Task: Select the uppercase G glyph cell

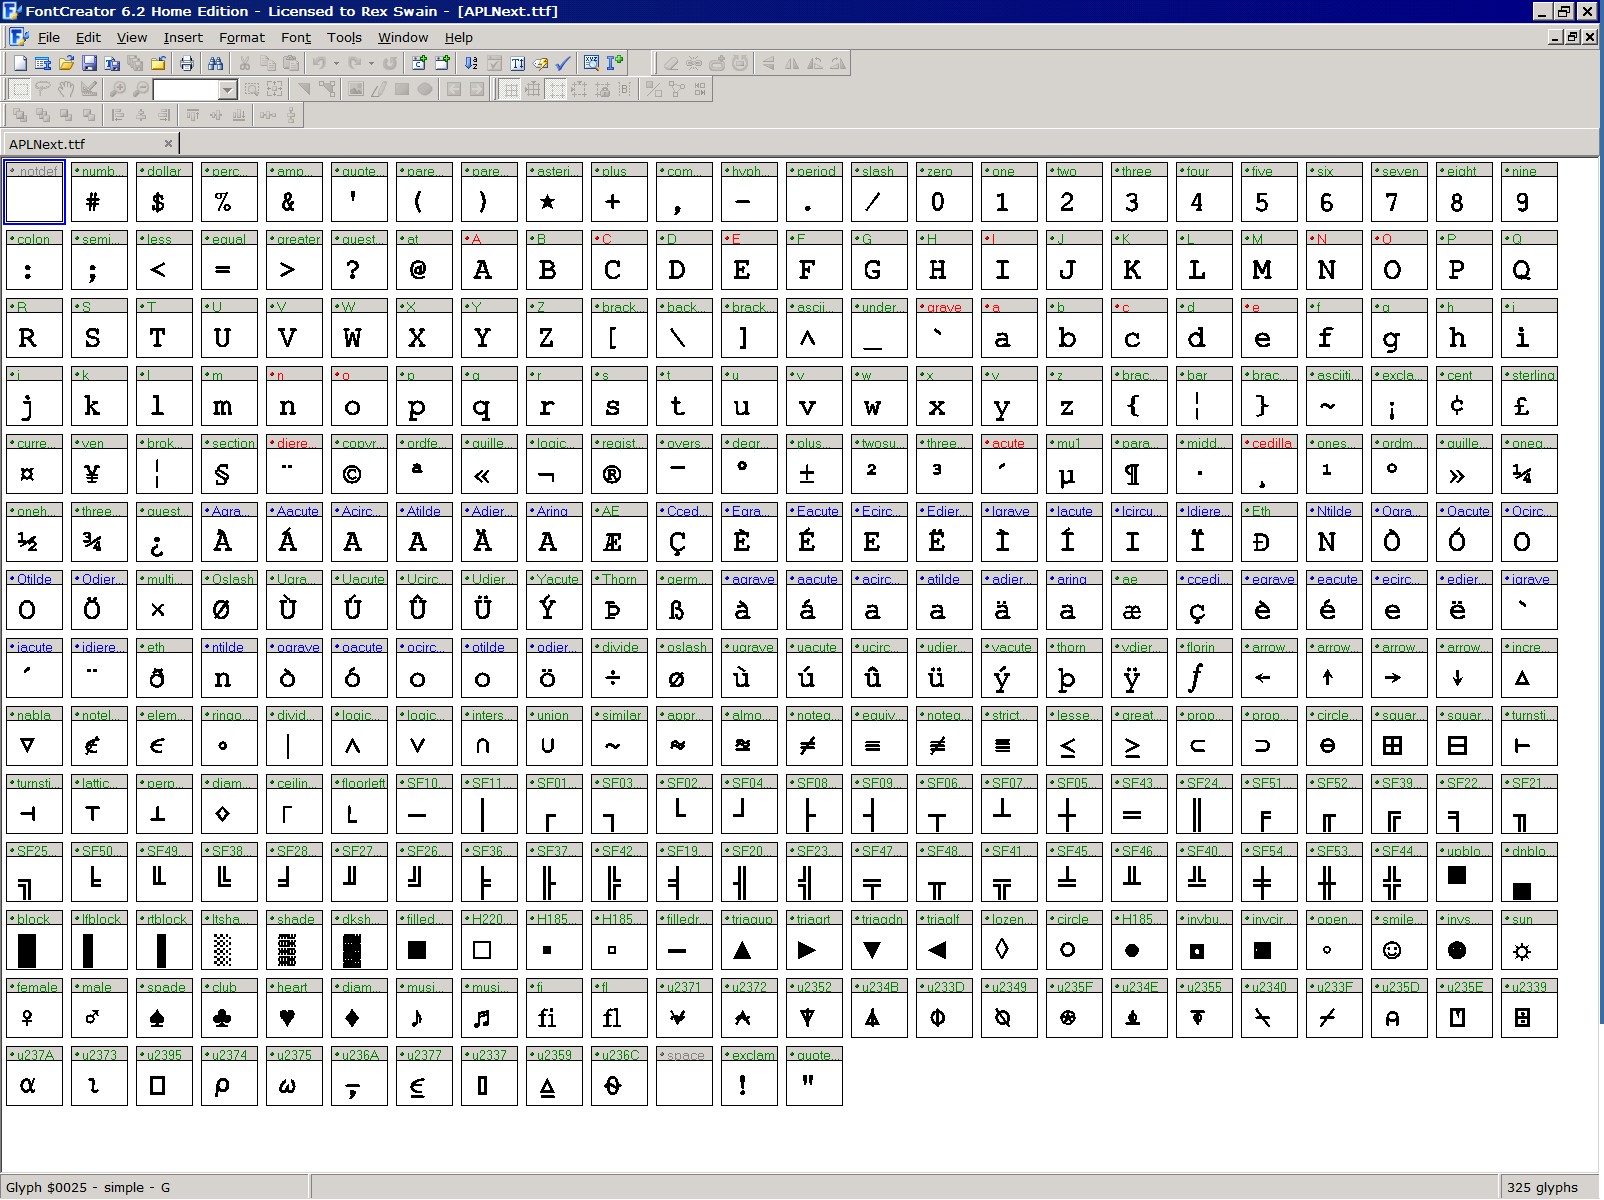Action: click(x=879, y=260)
